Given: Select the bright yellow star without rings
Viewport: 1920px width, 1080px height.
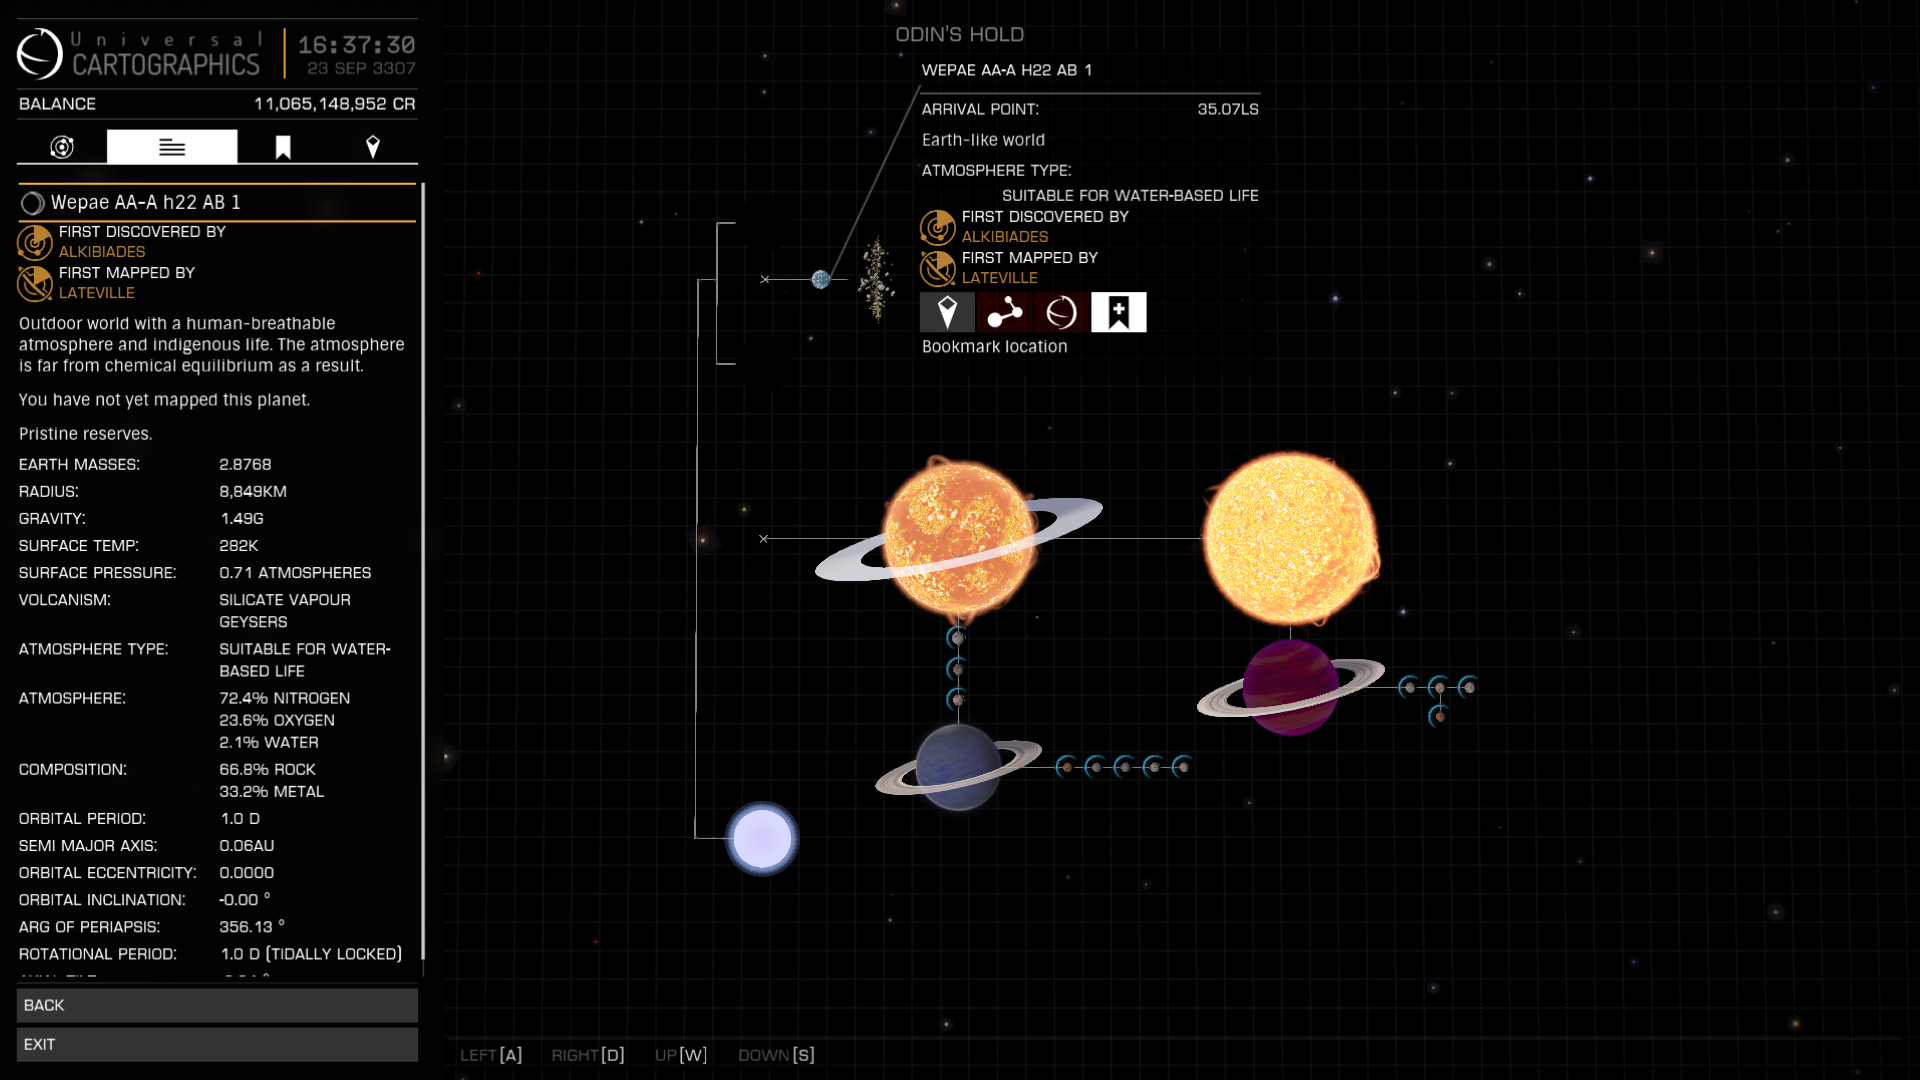Looking at the screenshot, I should click(x=1290, y=538).
